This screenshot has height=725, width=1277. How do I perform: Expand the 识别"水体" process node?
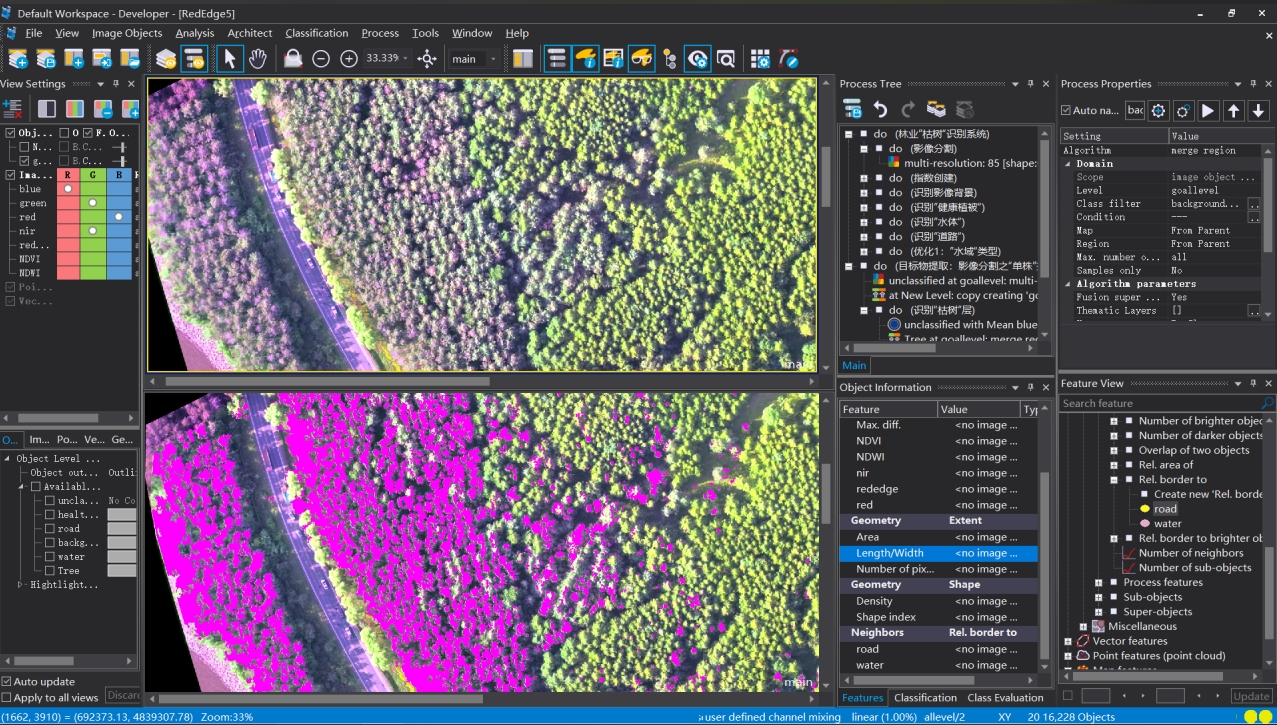[864, 222]
